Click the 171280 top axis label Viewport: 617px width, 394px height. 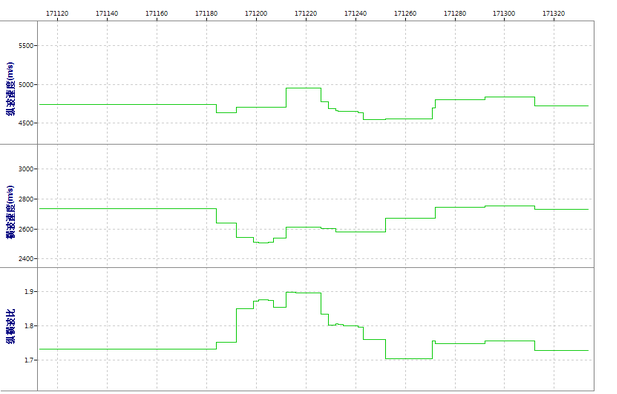tap(455, 13)
